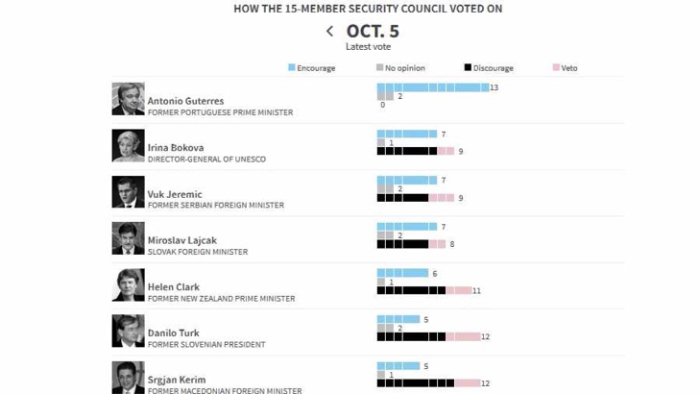Screen dimensions: 700x394
Task: Open Srgjan Kerim portrait photo
Action: (x=128, y=377)
